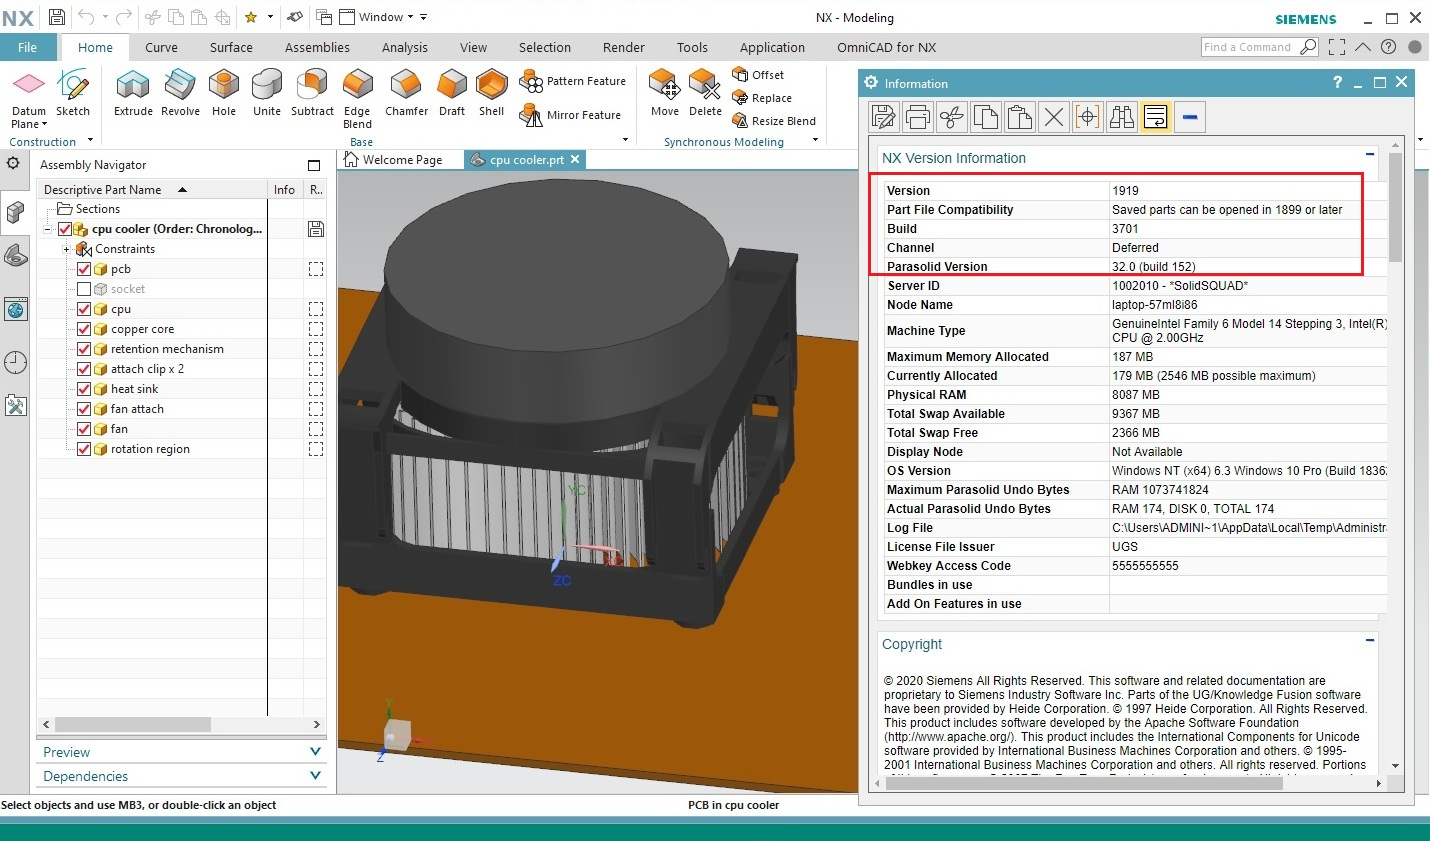Switch to OmniCAD for NX tab
The width and height of the screenshot is (1430, 841).
[x=886, y=47]
